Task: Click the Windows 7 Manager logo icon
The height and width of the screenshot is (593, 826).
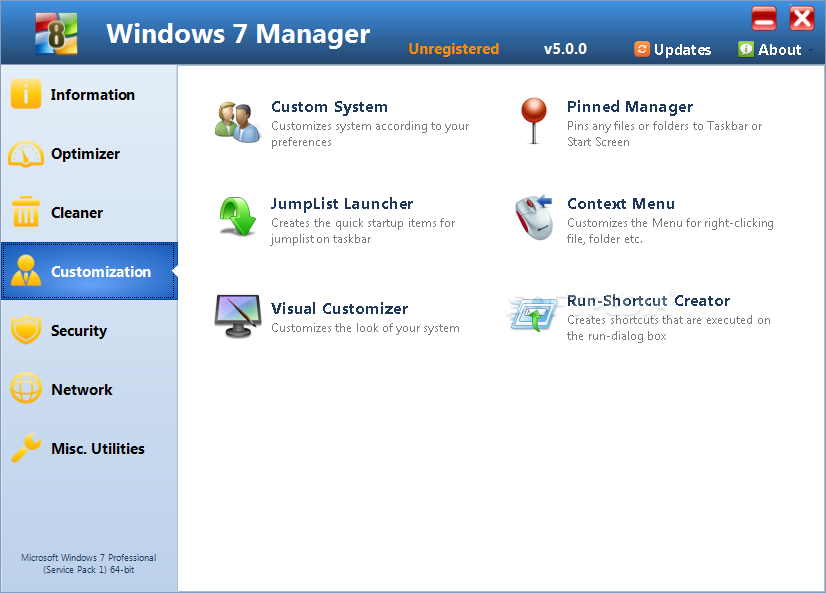Action: click(56, 34)
